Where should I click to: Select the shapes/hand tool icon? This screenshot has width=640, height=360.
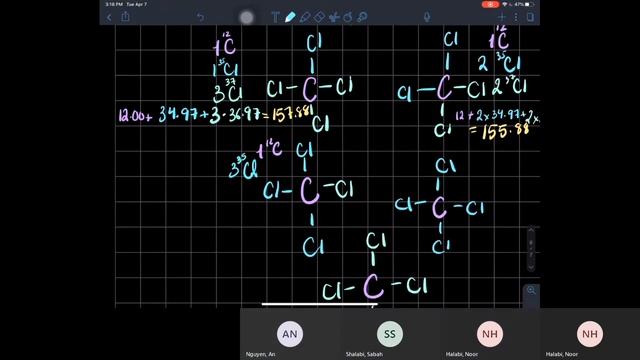coord(348,17)
